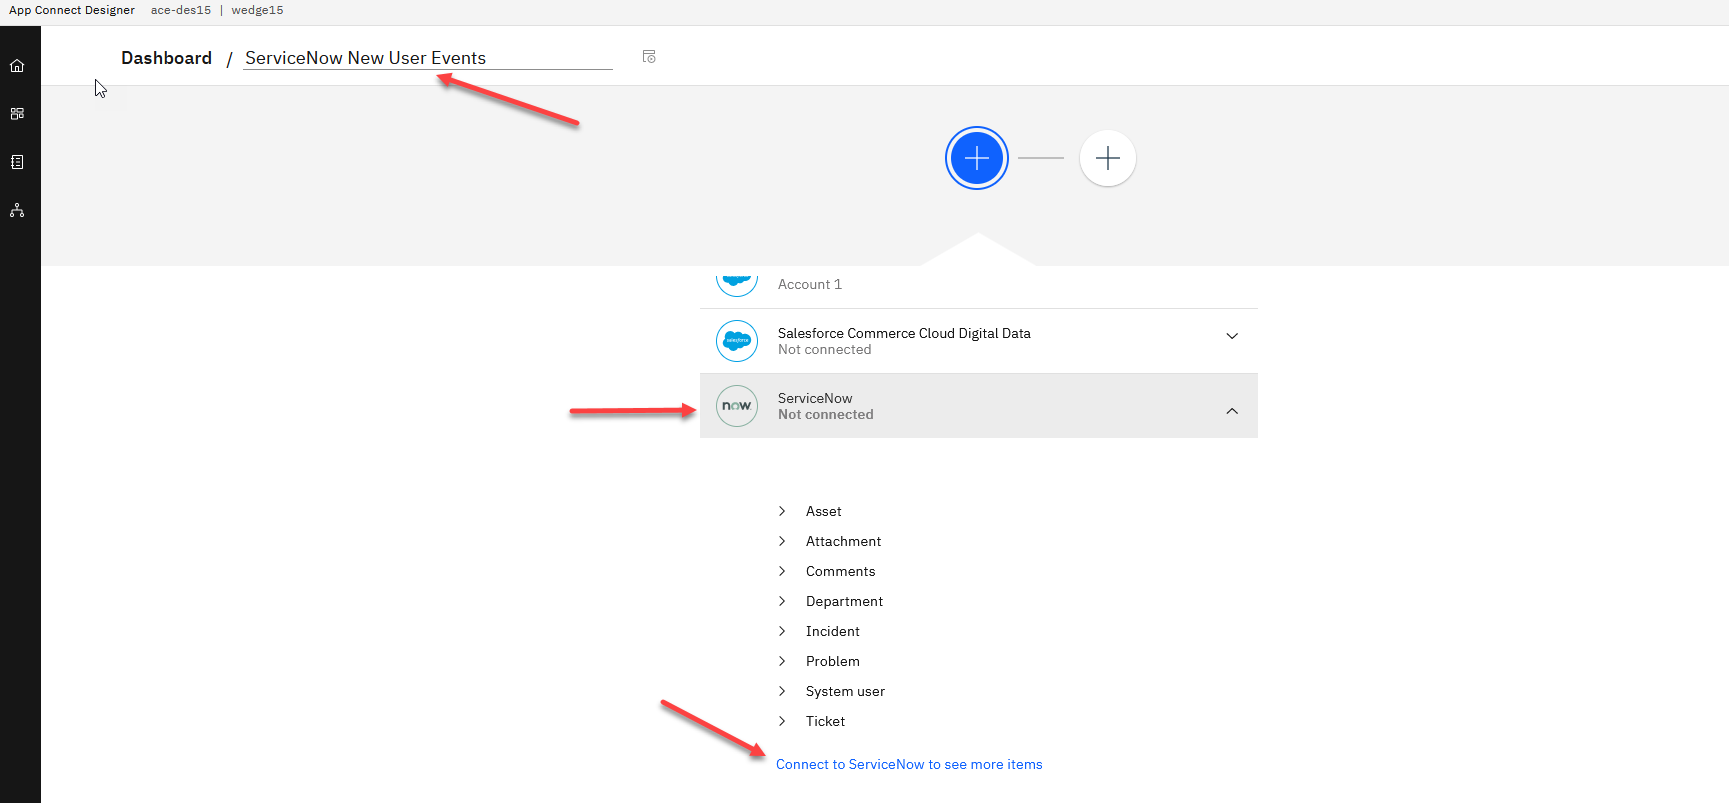Expand the System user object
This screenshot has height=803, width=1729.
[782, 691]
